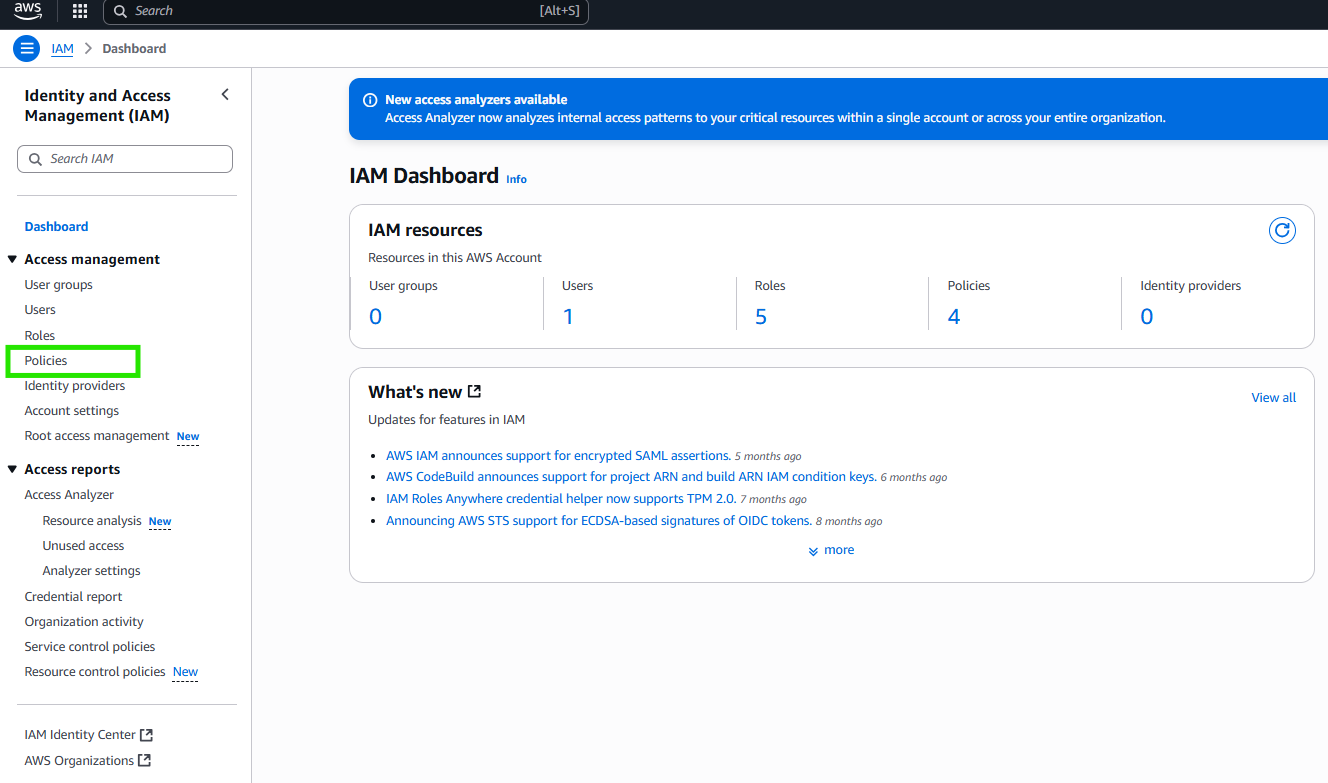Click the Roles count 5
The height and width of the screenshot is (783, 1328).
click(761, 317)
